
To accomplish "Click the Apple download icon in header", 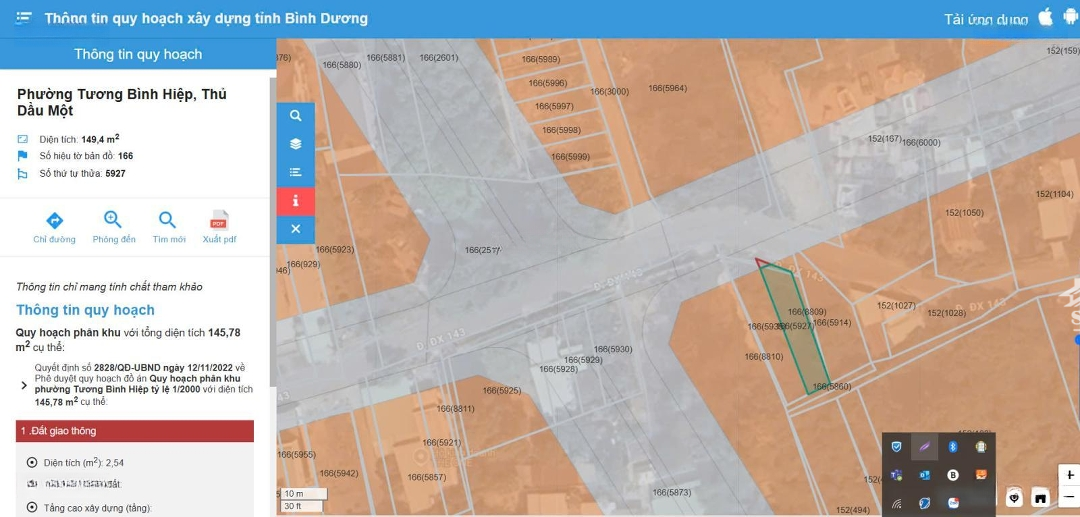I will (1045, 18).
